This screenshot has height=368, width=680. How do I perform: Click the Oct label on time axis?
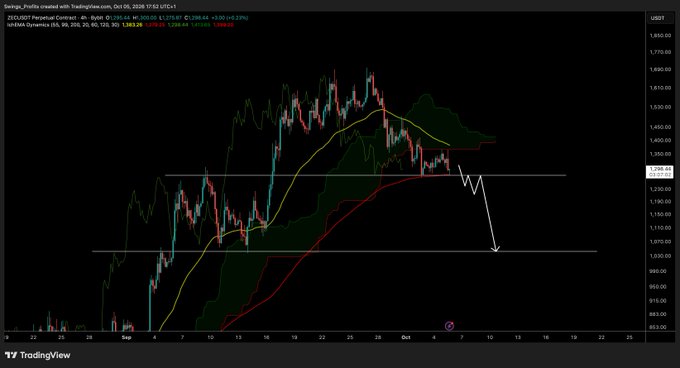[406, 337]
